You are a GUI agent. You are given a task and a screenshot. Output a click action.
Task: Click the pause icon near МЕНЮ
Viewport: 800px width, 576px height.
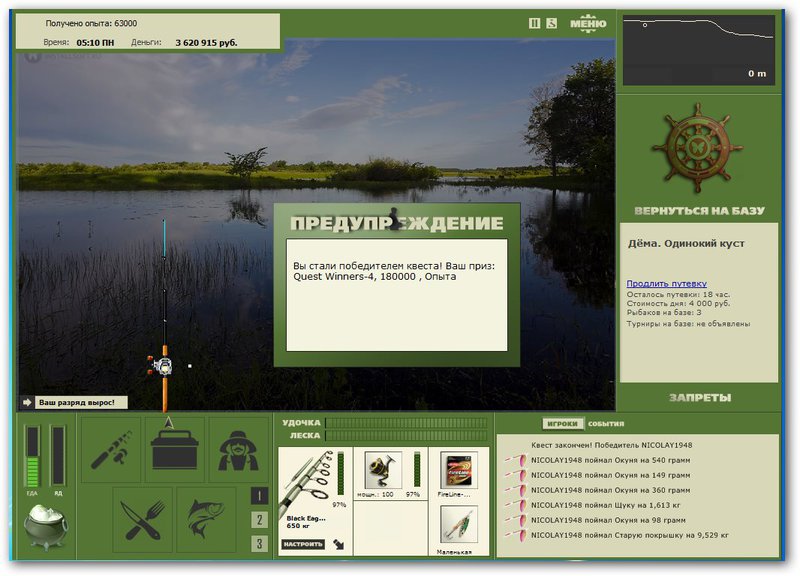[534, 23]
